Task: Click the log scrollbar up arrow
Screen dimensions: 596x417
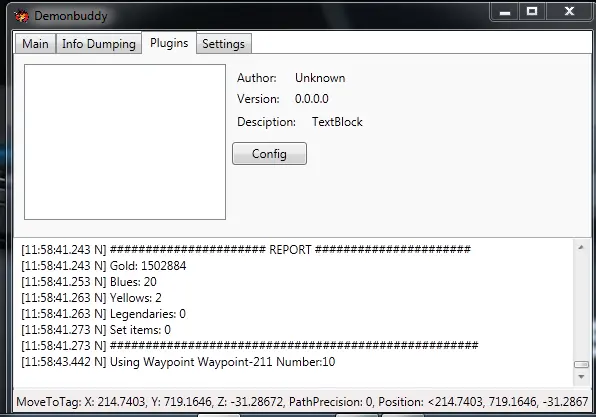Action: [581, 247]
